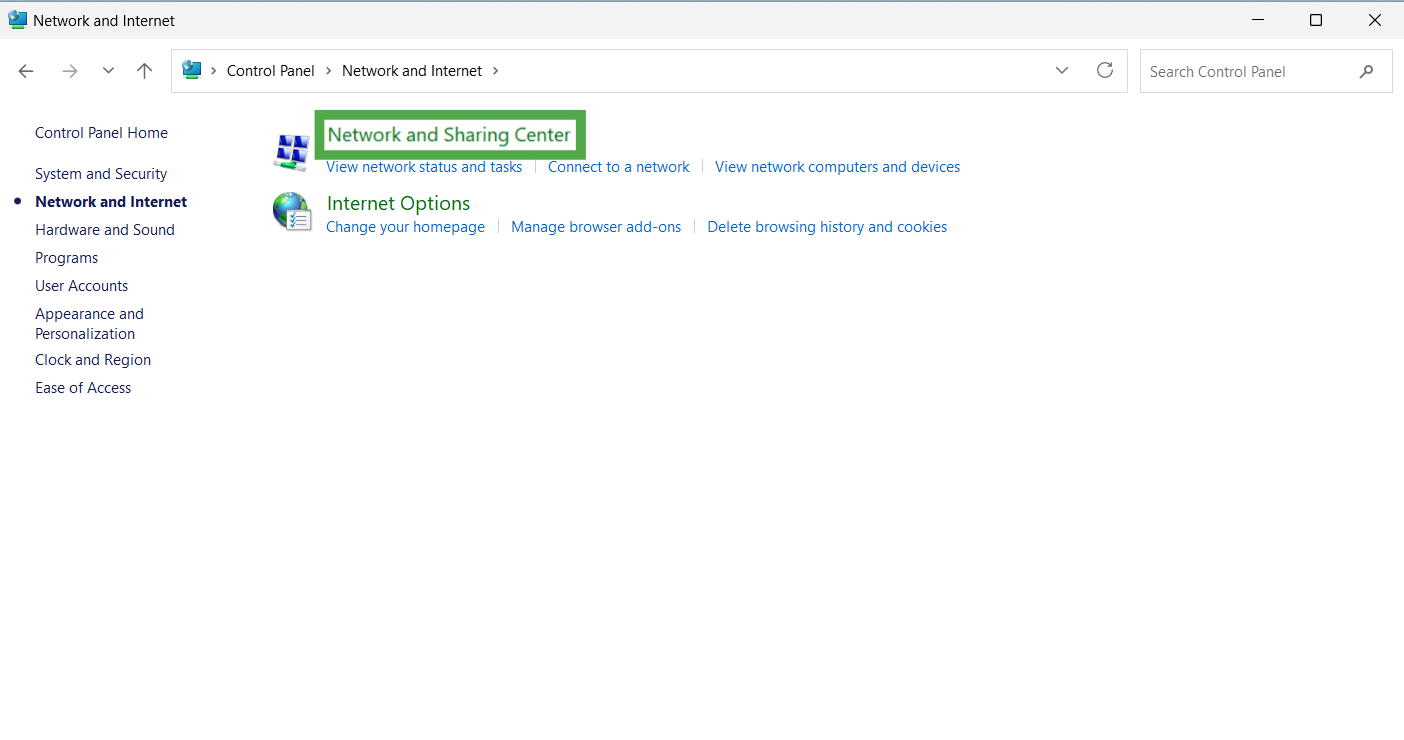
Task: Open the Delete browsing history and cookies link
Action: [827, 227]
